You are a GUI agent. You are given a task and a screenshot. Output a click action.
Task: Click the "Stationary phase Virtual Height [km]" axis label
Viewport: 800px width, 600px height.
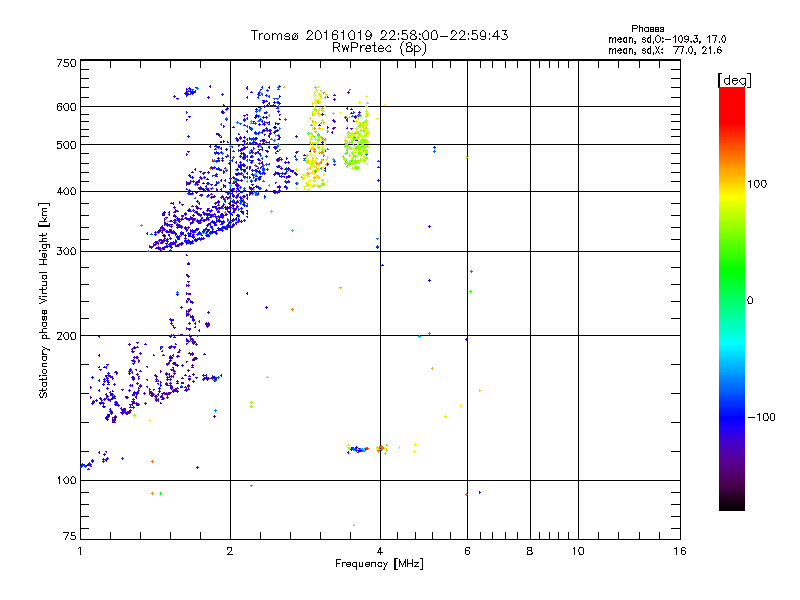pyautogui.click(x=44, y=301)
